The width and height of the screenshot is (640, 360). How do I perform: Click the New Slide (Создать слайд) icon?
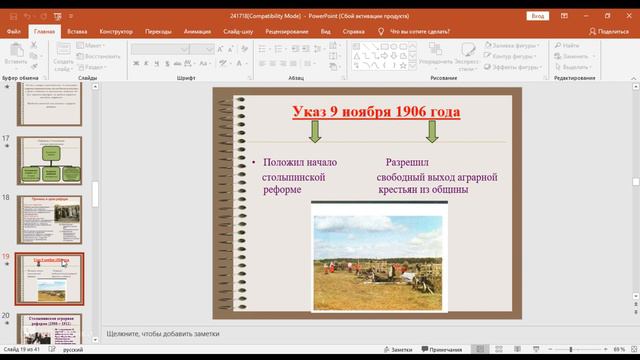[63, 49]
